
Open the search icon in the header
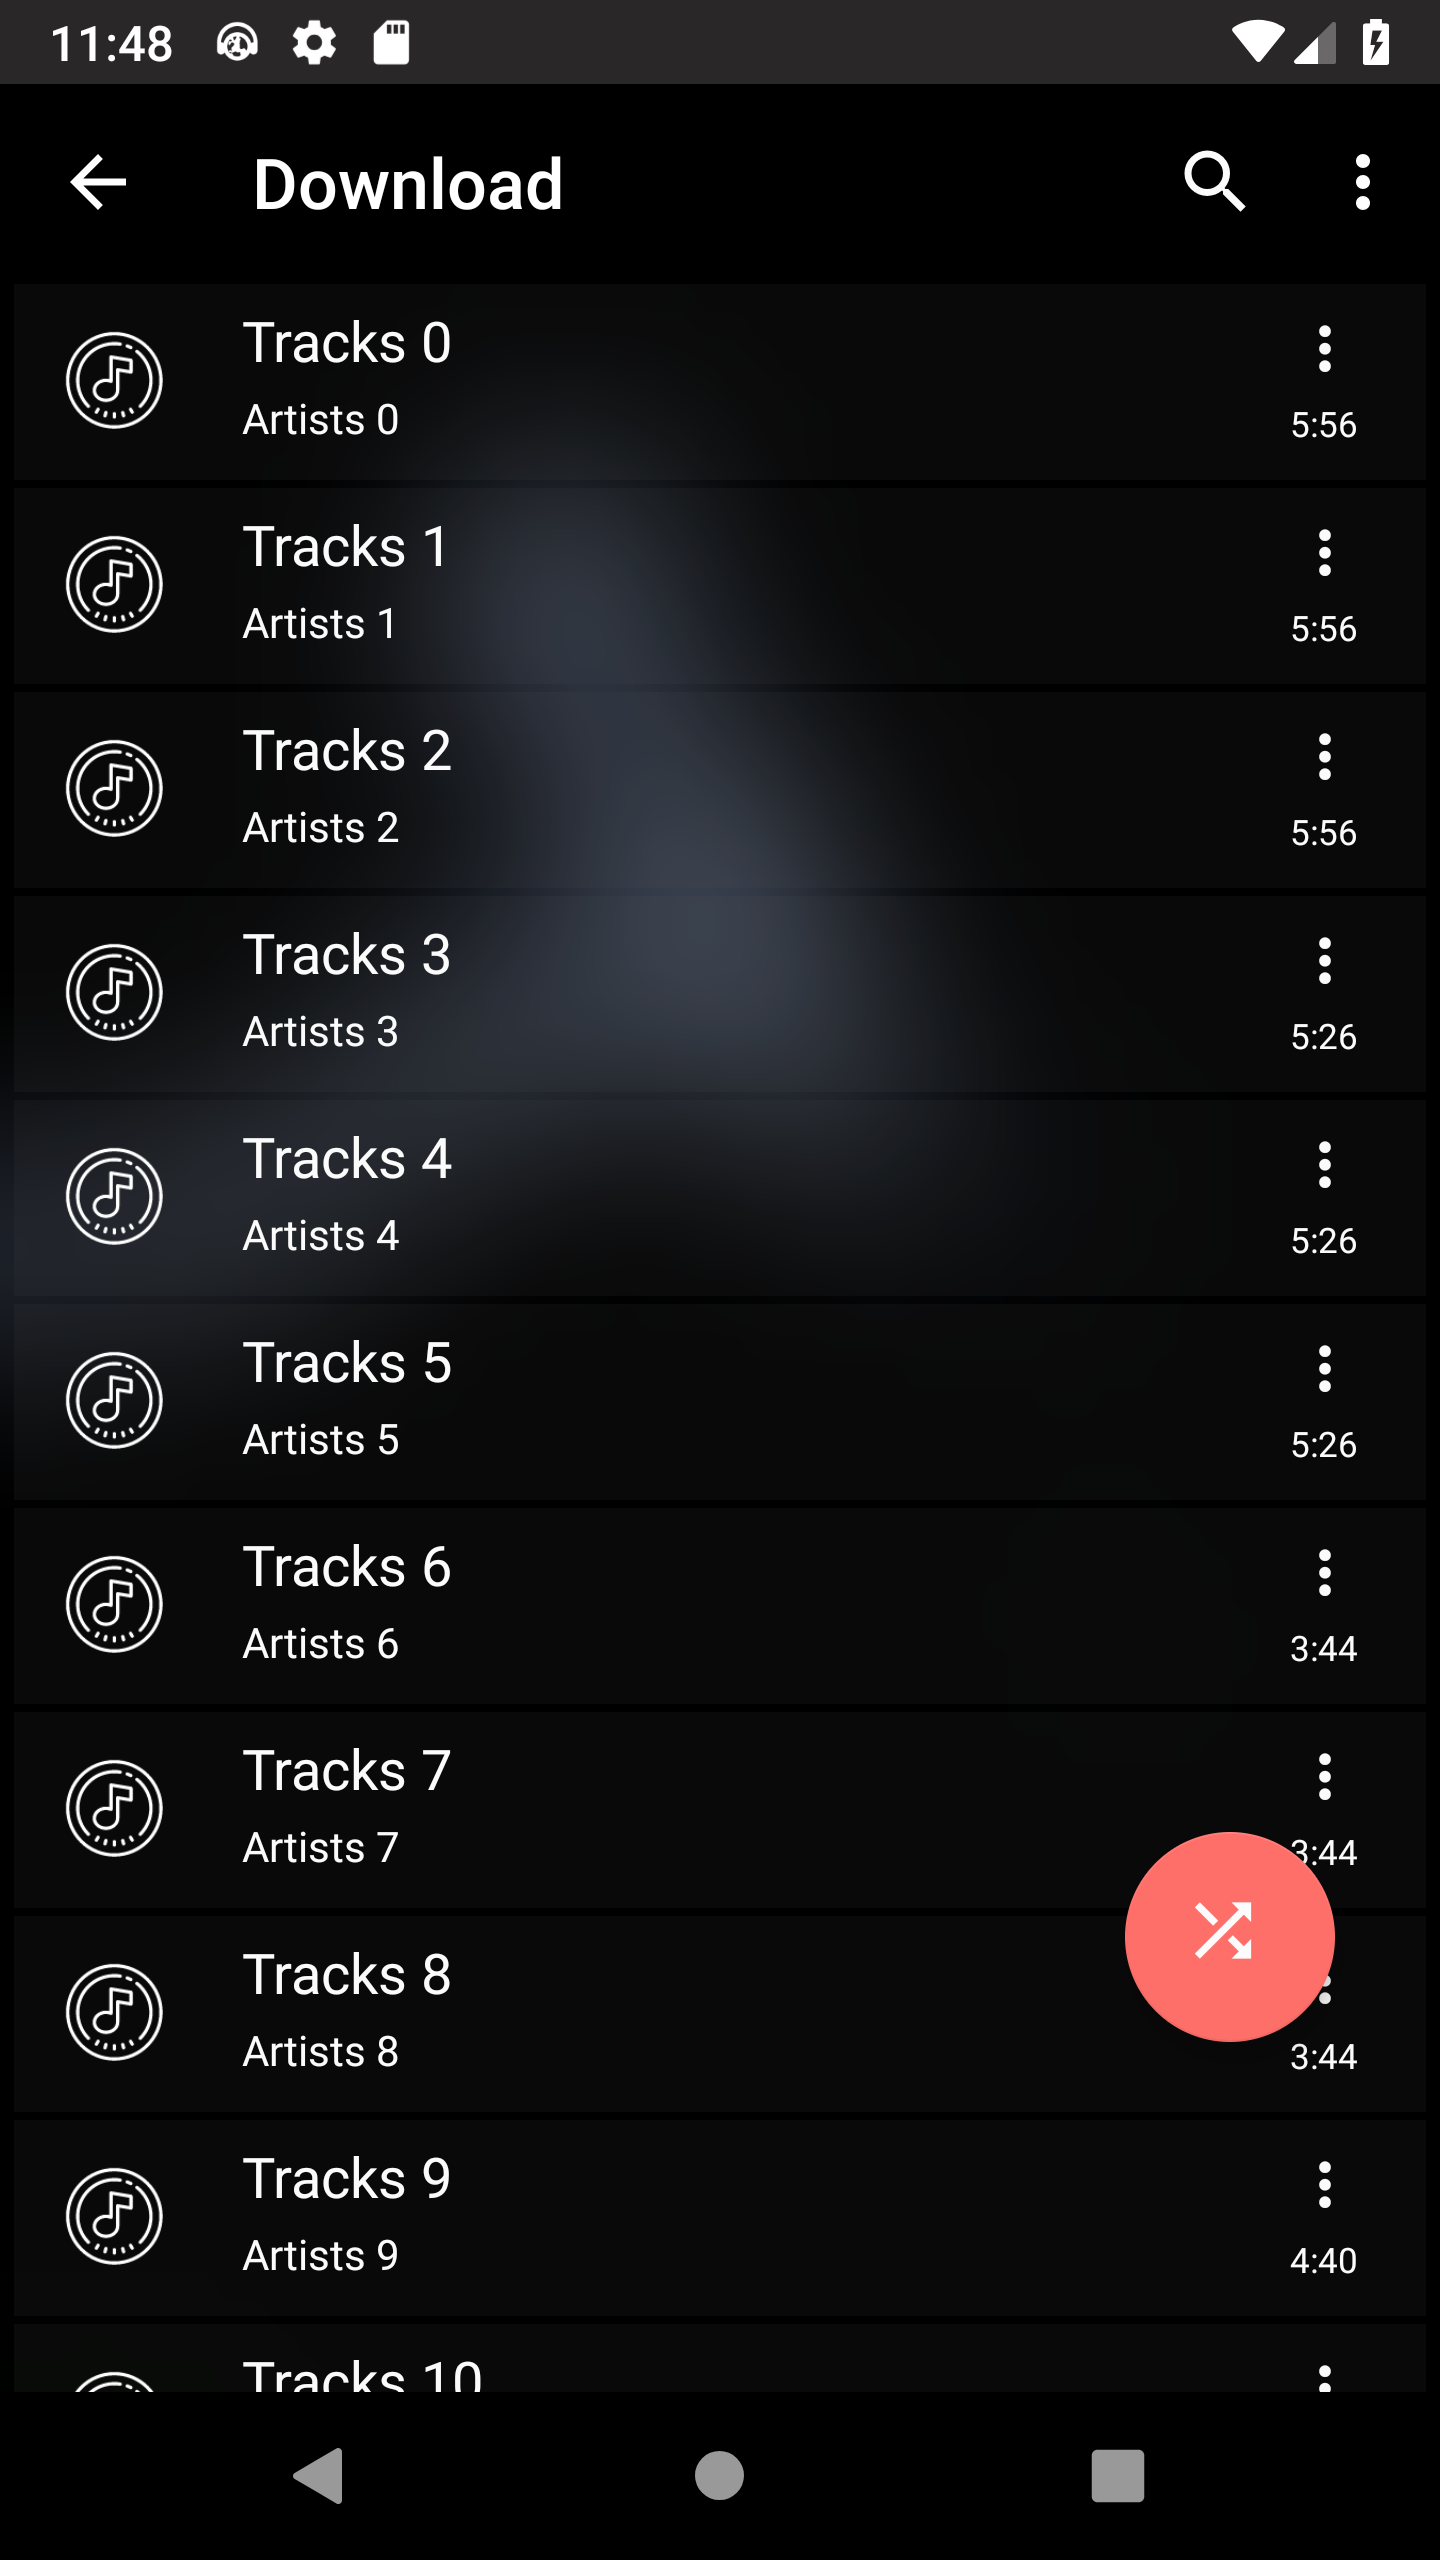(x=1214, y=183)
